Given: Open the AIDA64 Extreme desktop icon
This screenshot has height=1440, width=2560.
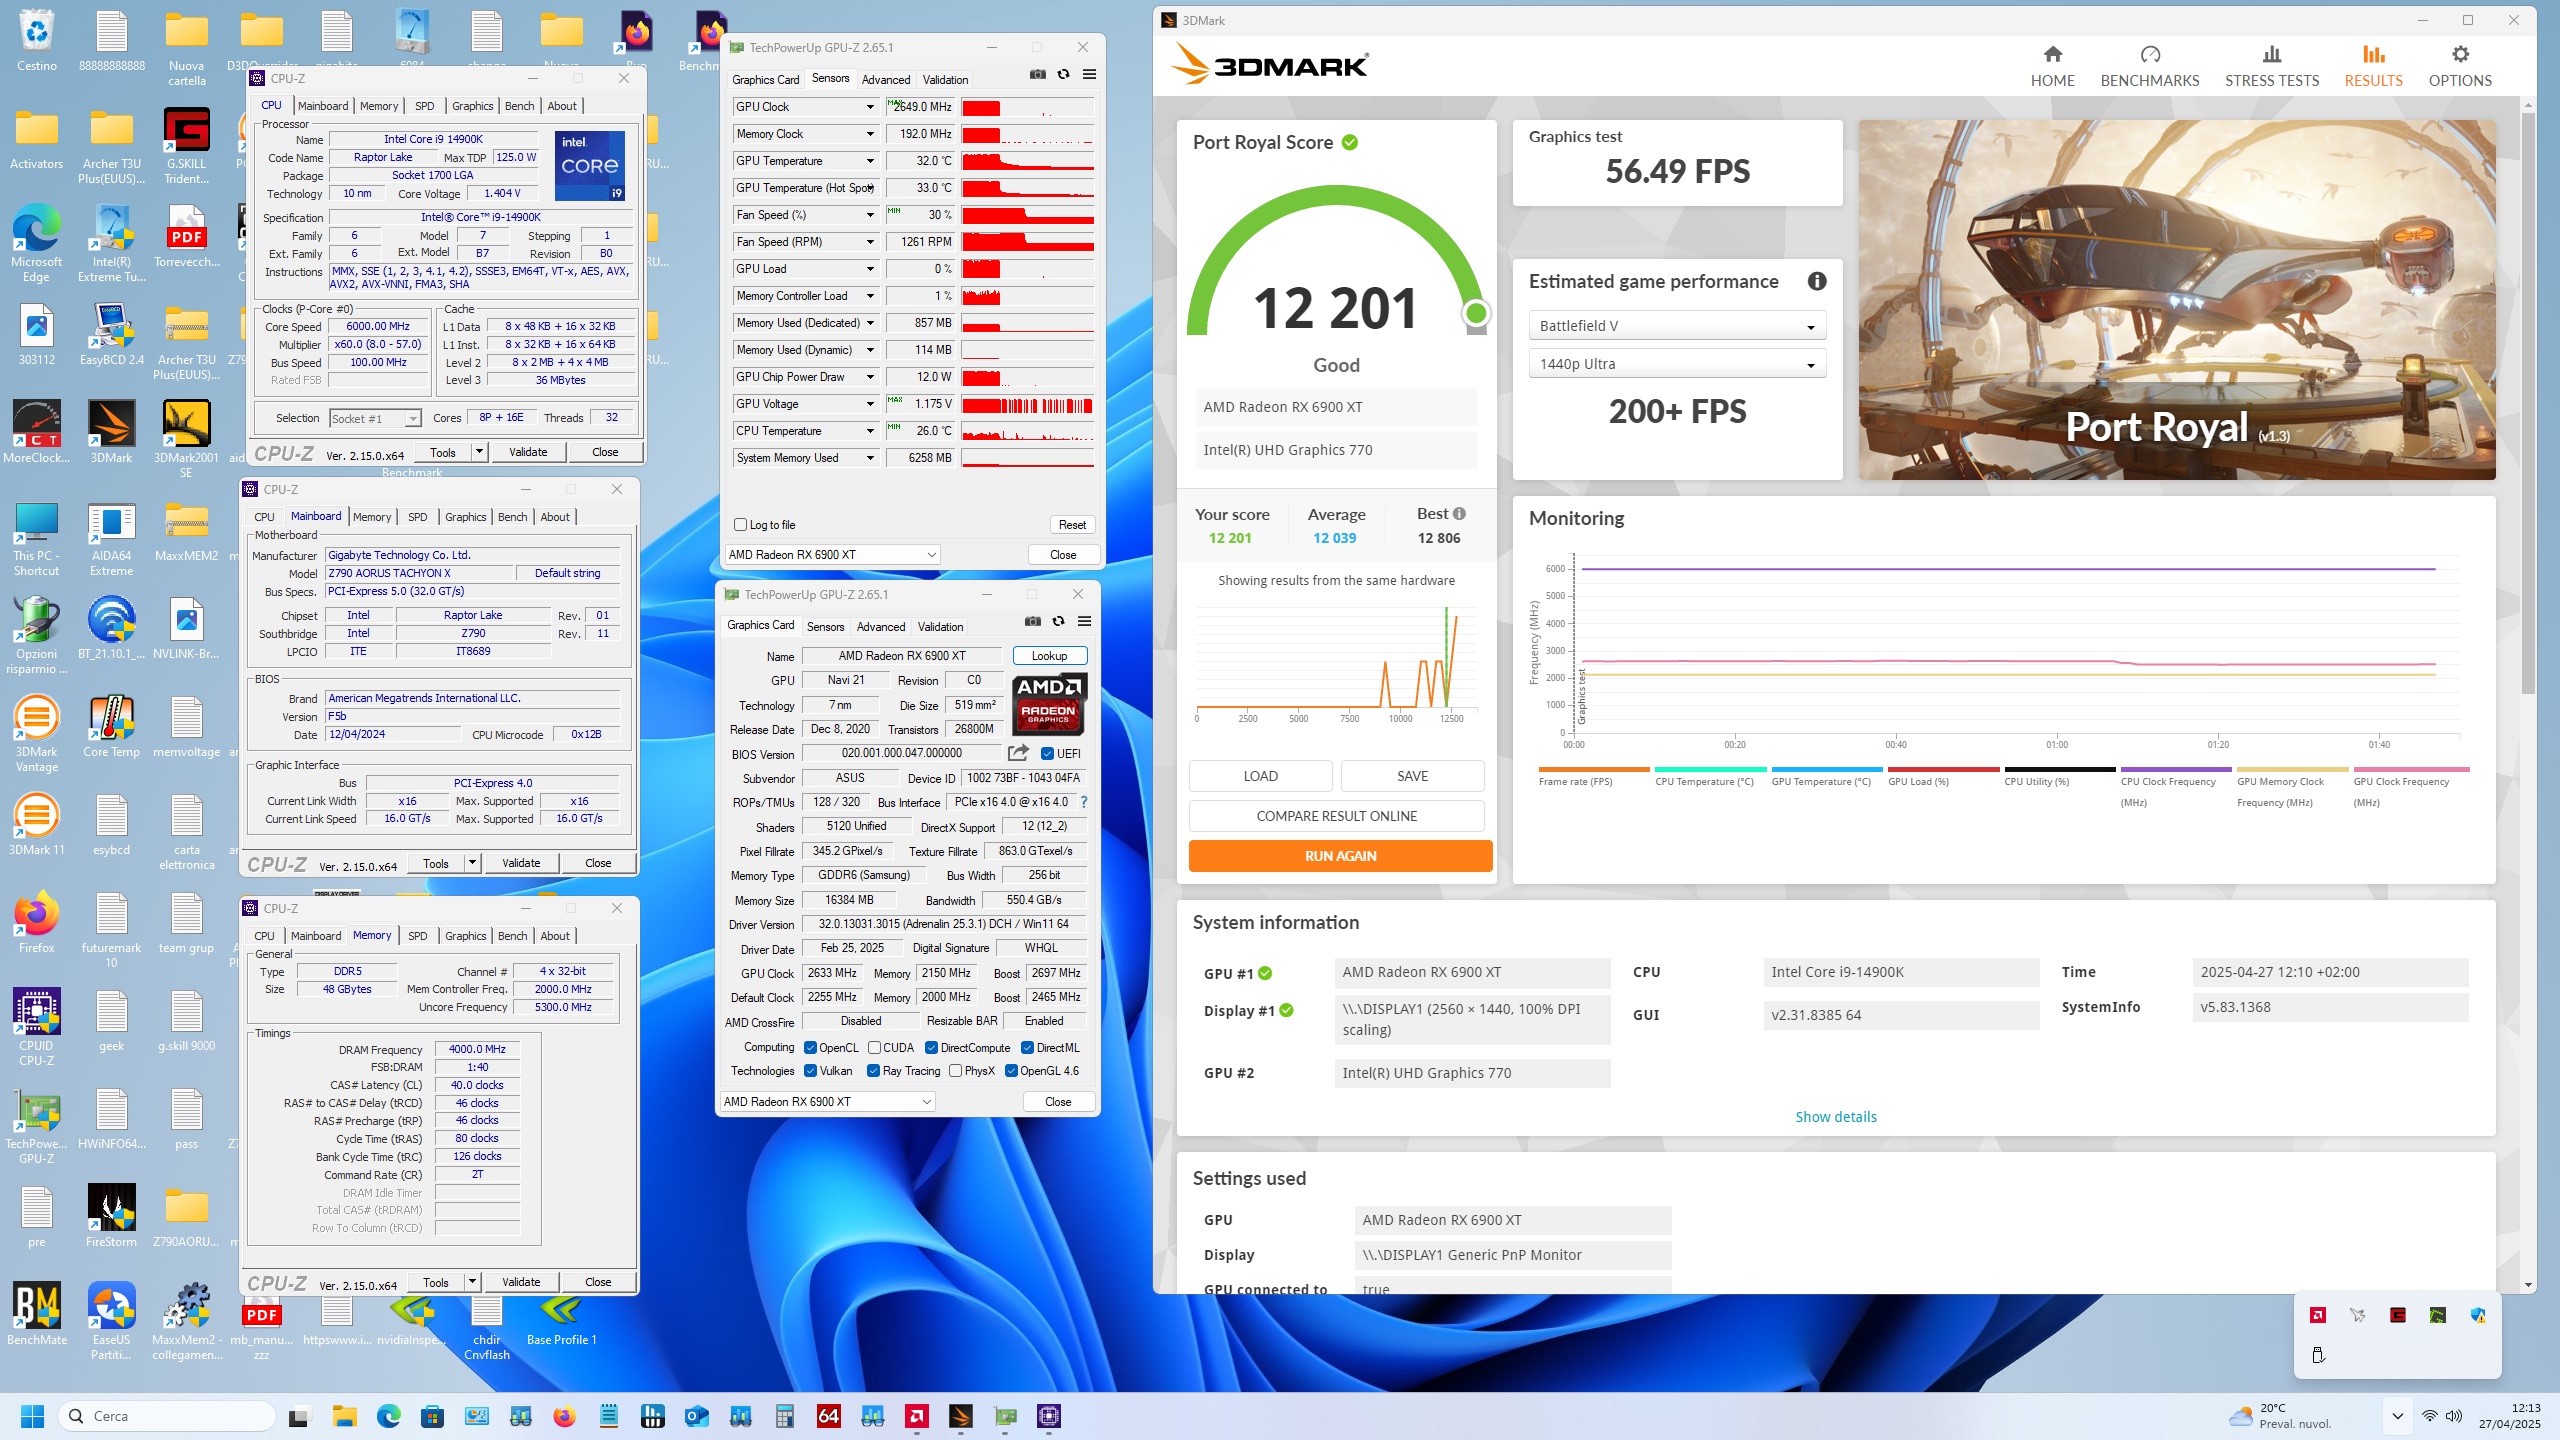Looking at the screenshot, I should point(111,539).
